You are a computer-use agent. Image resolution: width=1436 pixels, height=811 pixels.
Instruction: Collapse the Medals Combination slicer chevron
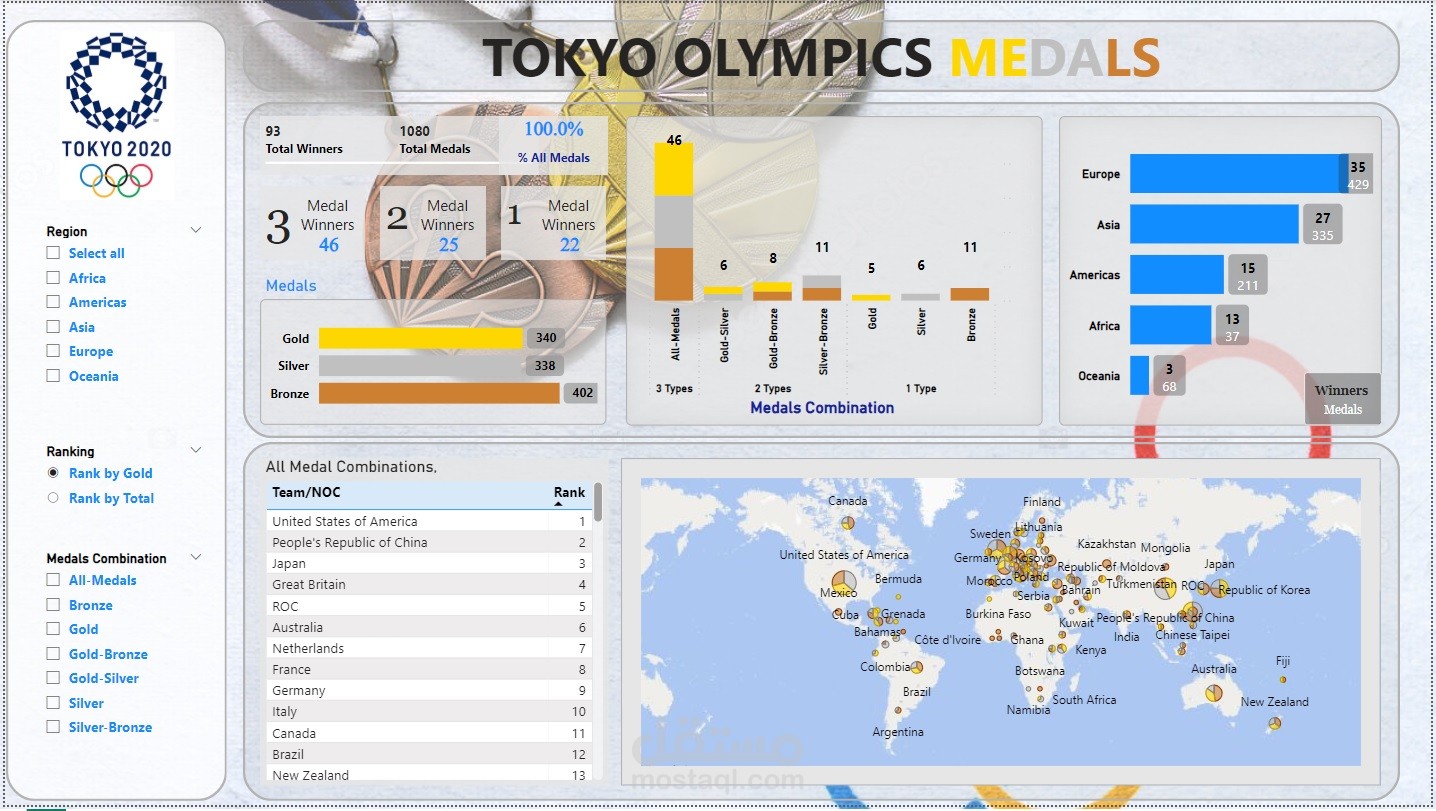tap(196, 557)
